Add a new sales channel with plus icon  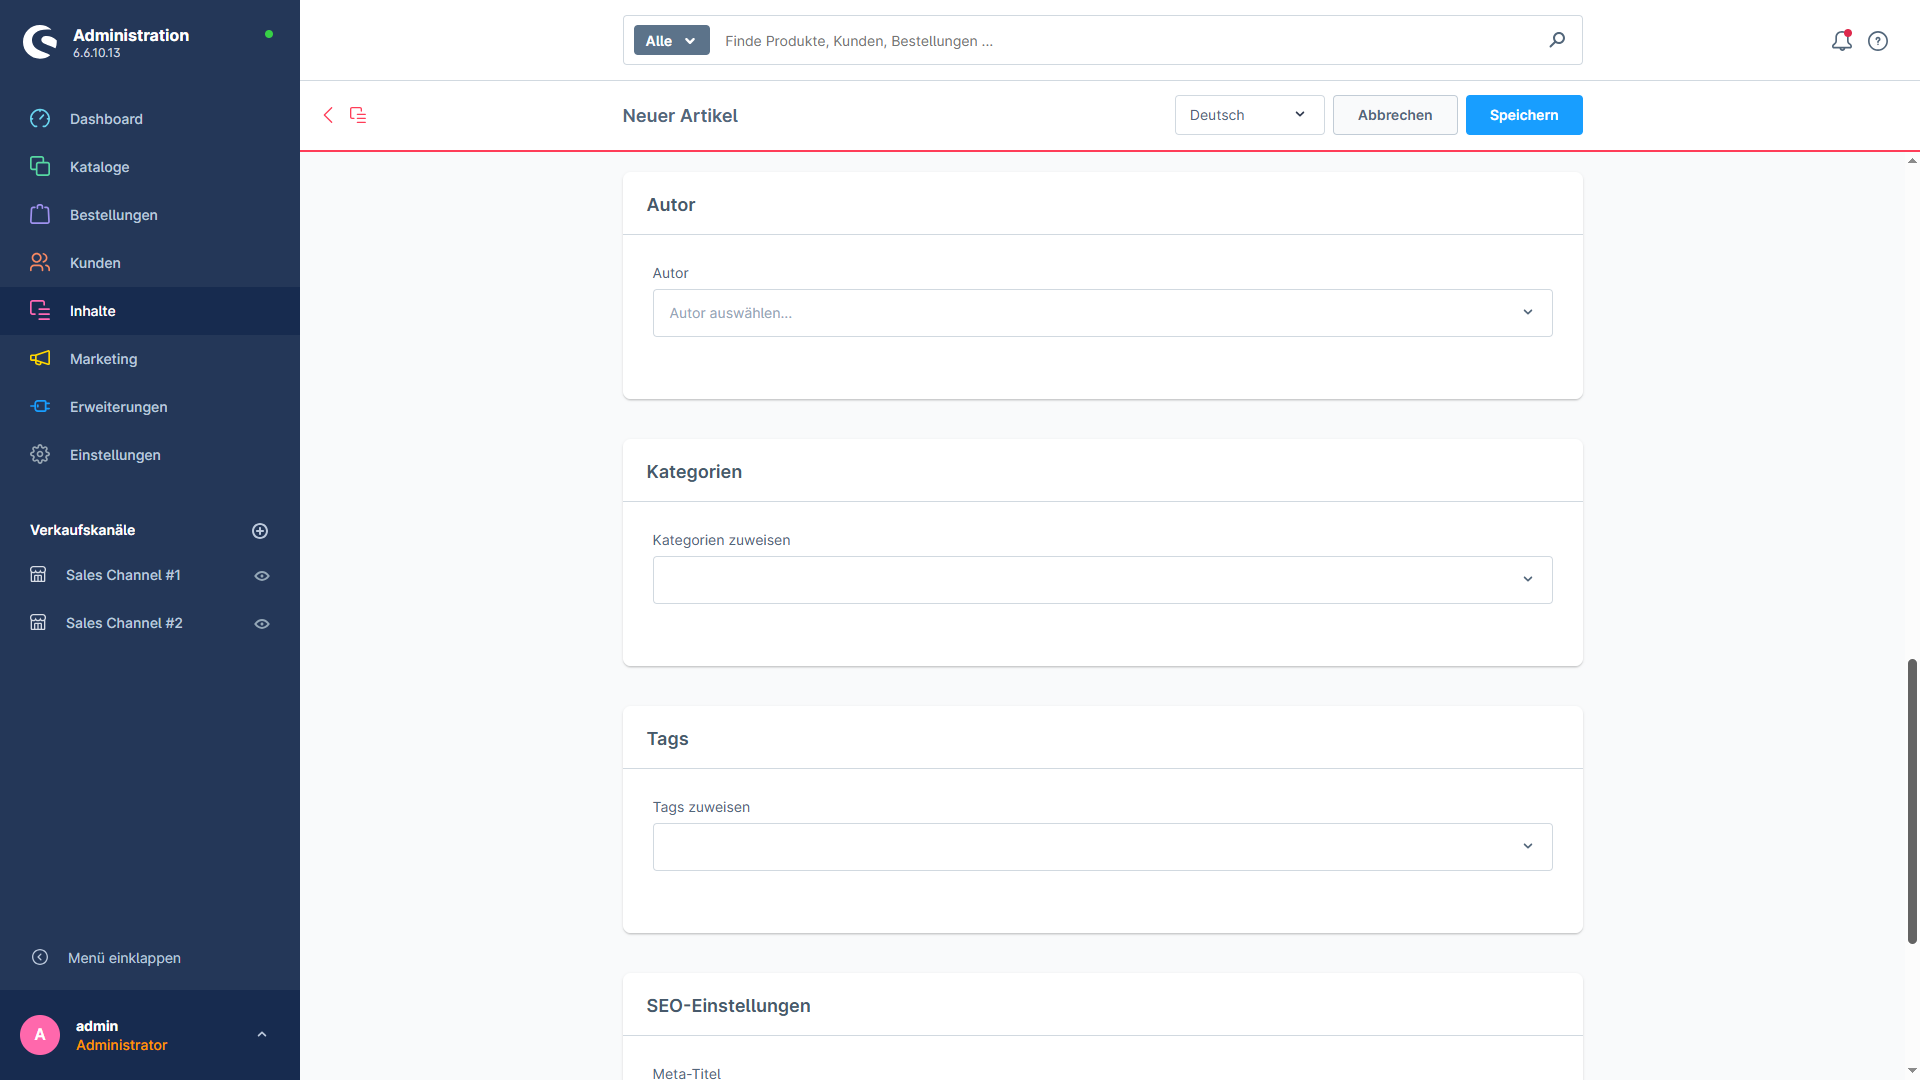pos(260,531)
